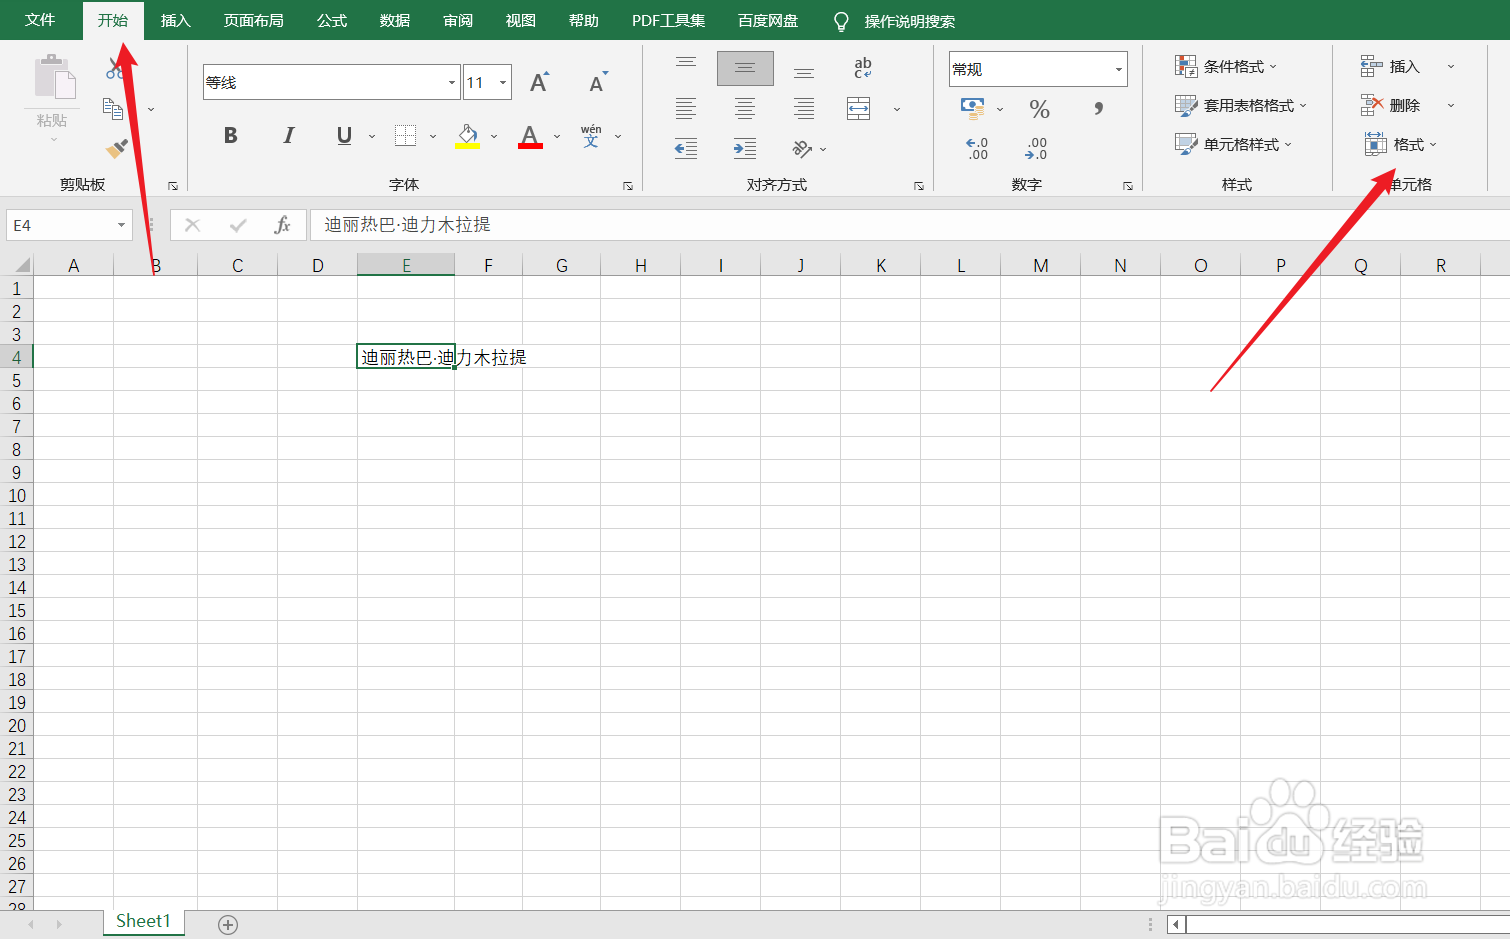This screenshot has width=1510, height=939.
Task: Click the formula bar text
Action: pos(407,225)
